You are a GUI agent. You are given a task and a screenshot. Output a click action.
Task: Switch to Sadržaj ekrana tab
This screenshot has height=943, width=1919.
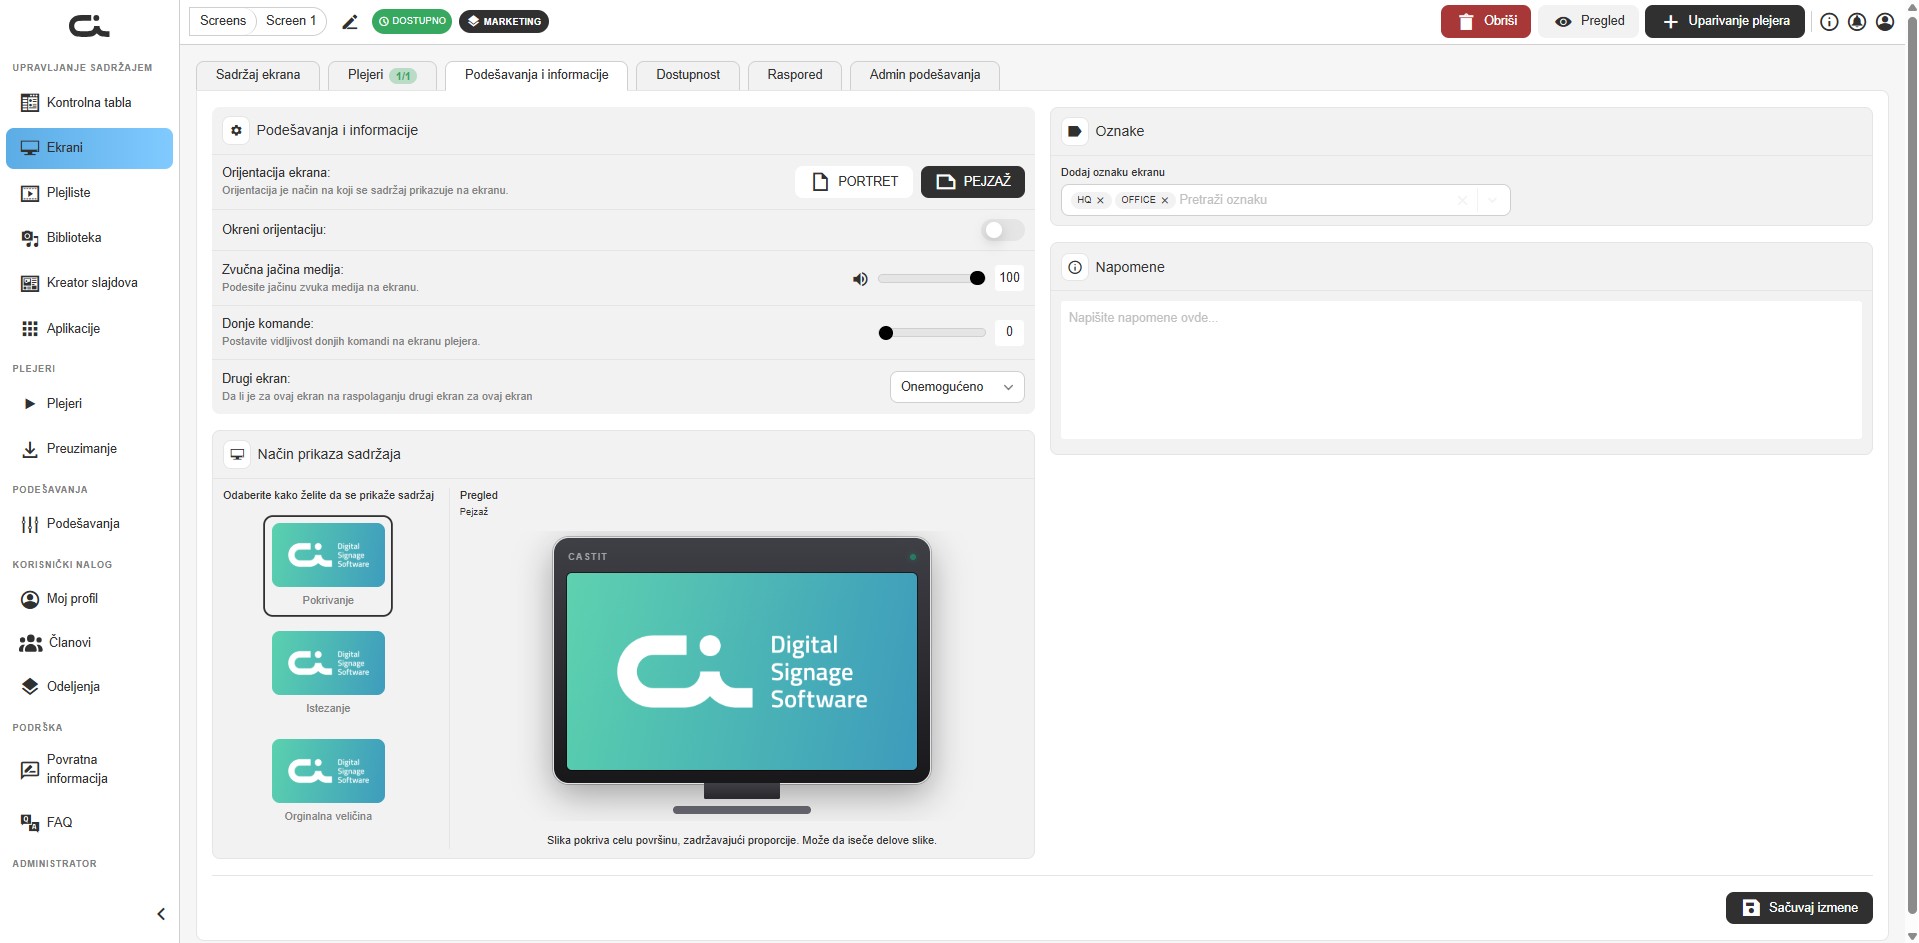pyautogui.click(x=258, y=75)
